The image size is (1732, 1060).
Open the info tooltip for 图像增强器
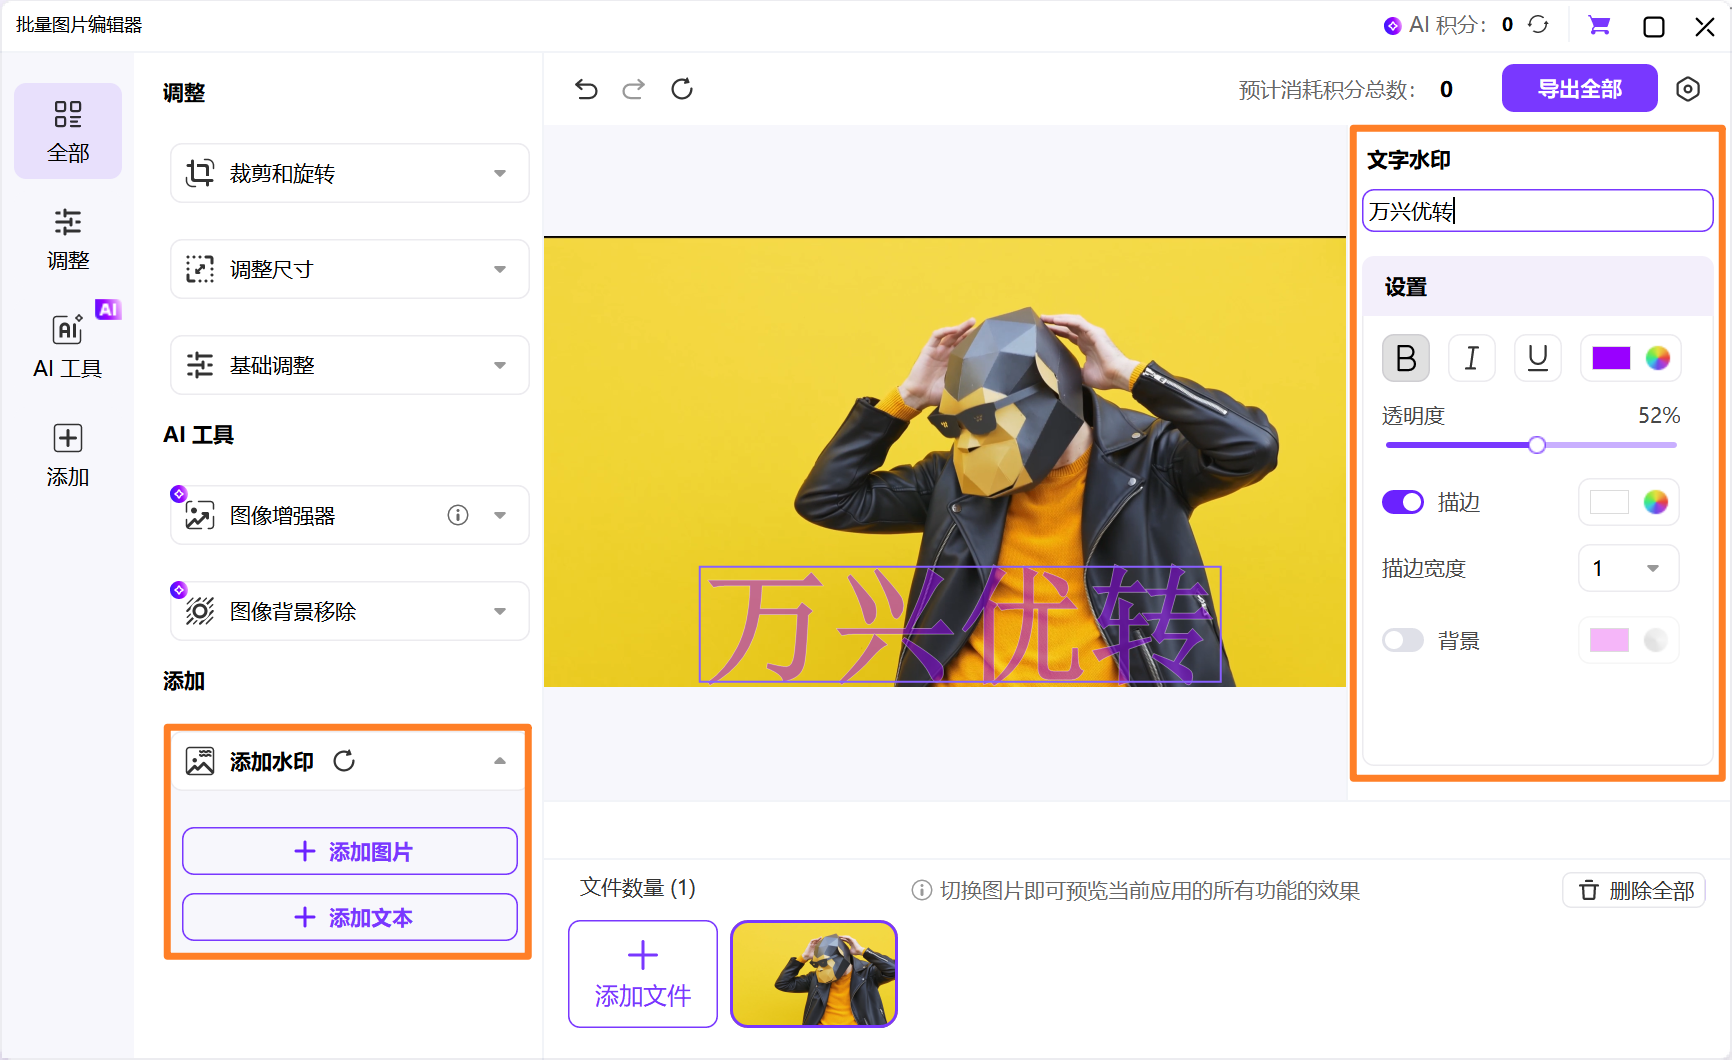point(458,514)
